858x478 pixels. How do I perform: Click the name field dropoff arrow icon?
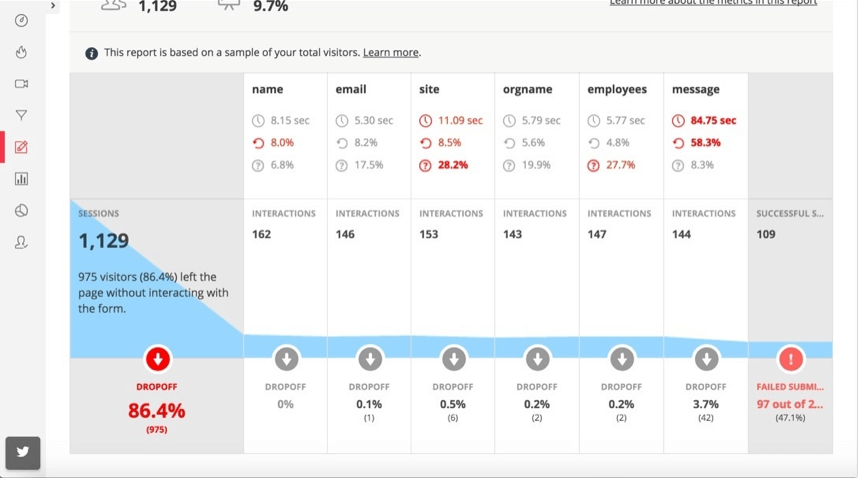(286, 359)
